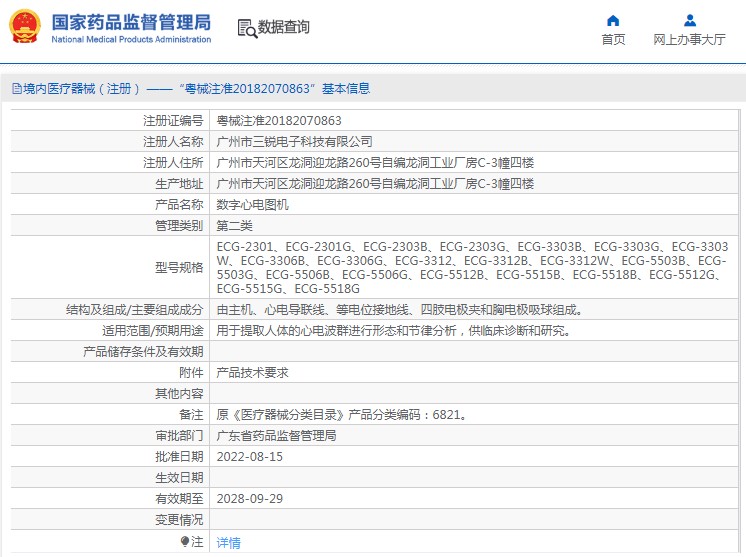Click the national emblem logo
Viewport: 746px width, 557px height.
[25, 27]
